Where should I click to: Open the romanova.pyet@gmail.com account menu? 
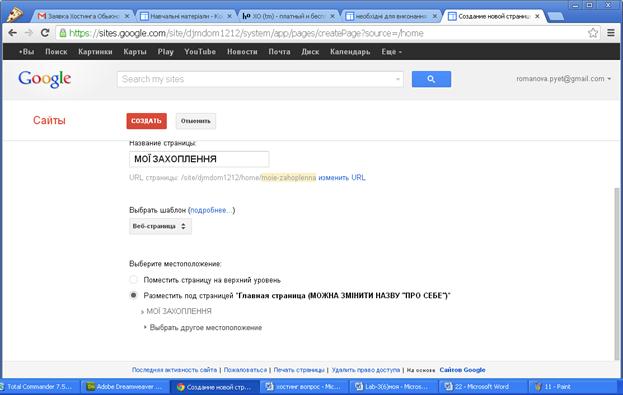pyautogui.click(x=563, y=79)
